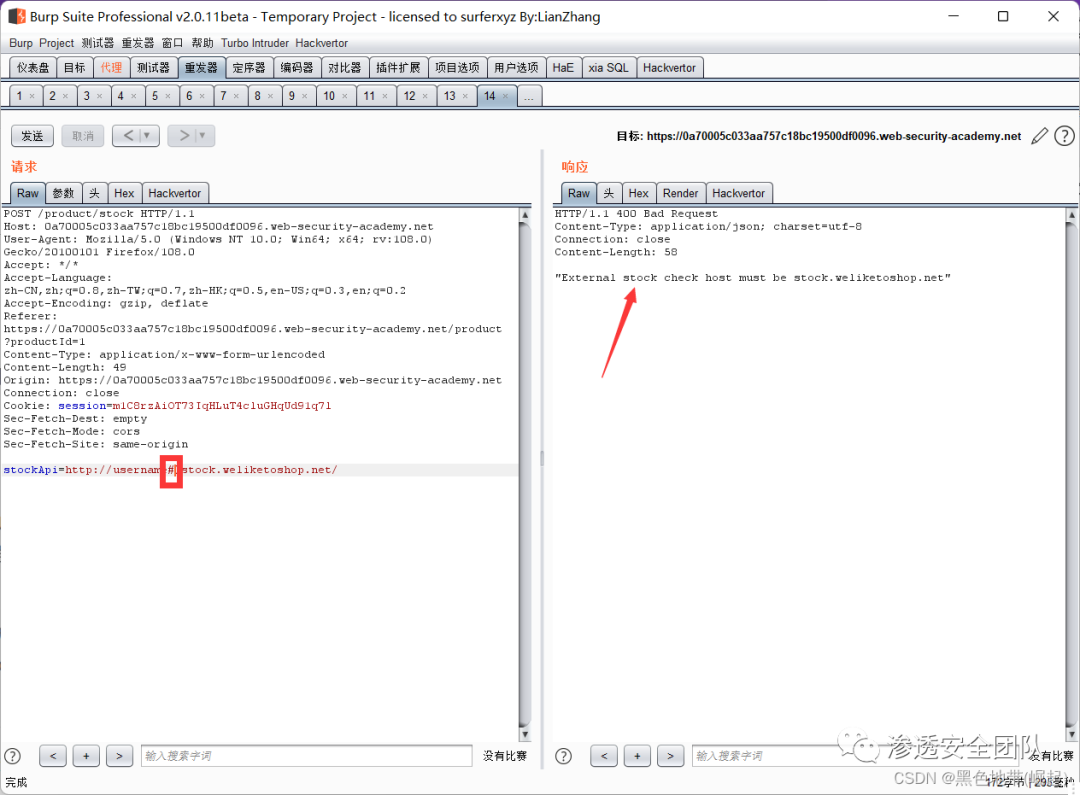The image size is (1080, 795).
Task: Open the Turbo Intruder menu
Action: click(255, 43)
